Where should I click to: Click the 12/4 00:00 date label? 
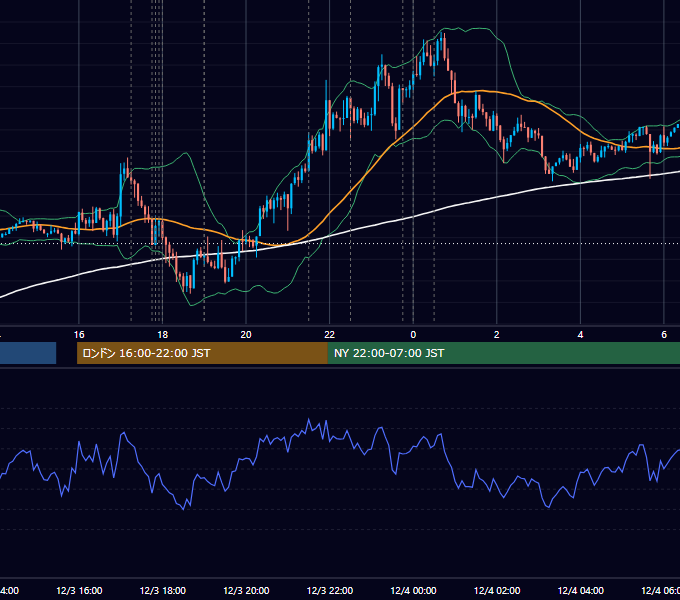(413, 590)
